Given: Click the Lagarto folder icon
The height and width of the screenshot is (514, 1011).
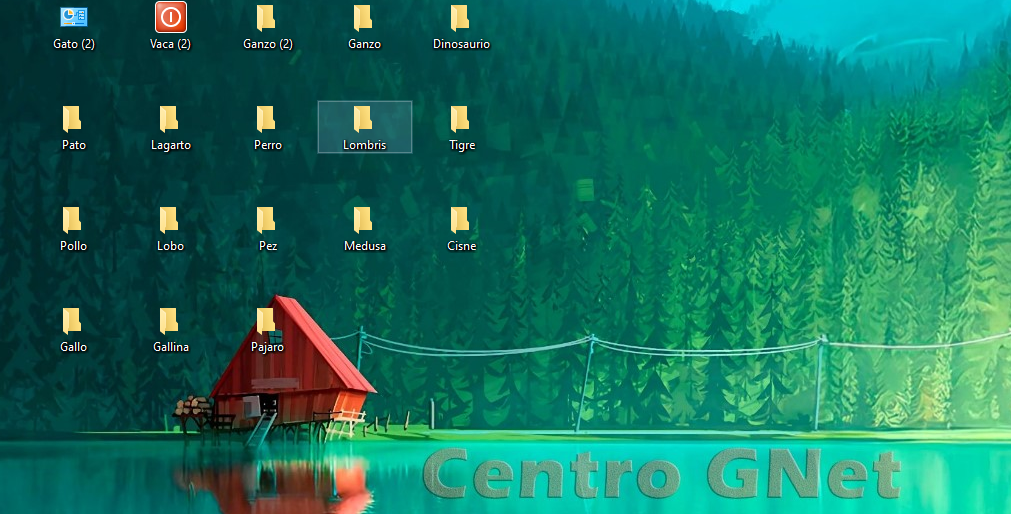Looking at the screenshot, I should [169, 119].
